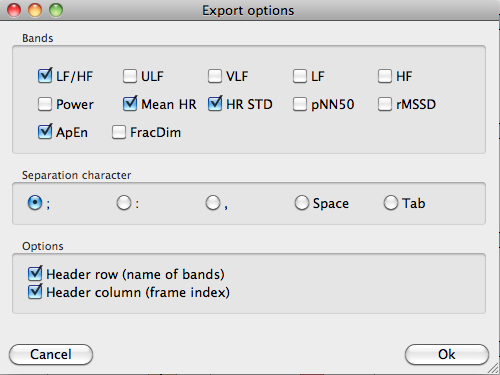Uncheck the LF/HF band checkbox
The image size is (500, 375).
(45, 76)
